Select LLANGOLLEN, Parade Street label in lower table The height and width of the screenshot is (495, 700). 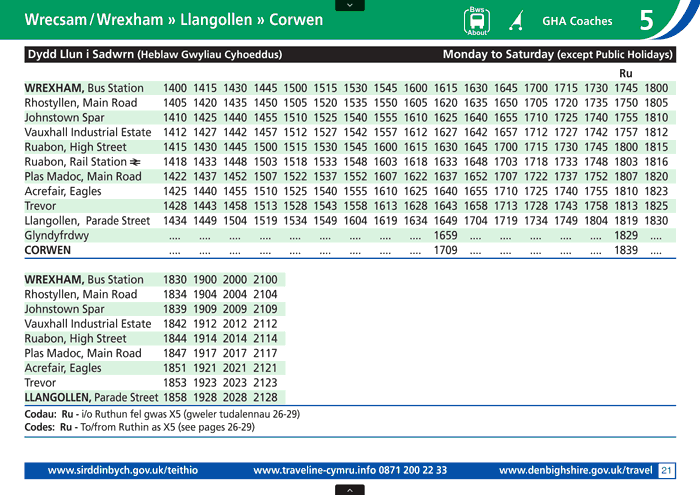pos(91,397)
